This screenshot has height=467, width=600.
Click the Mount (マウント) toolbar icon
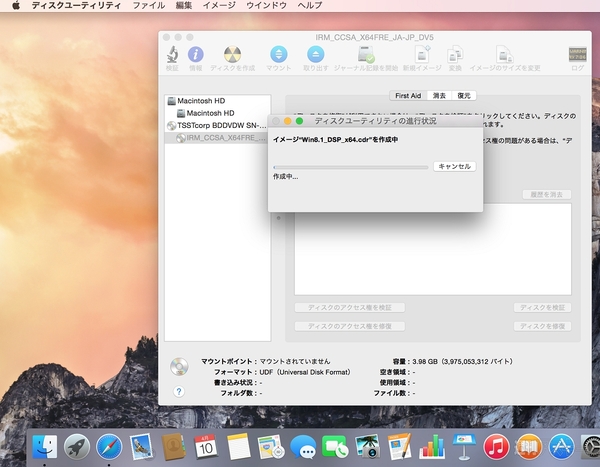click(279, 54)
